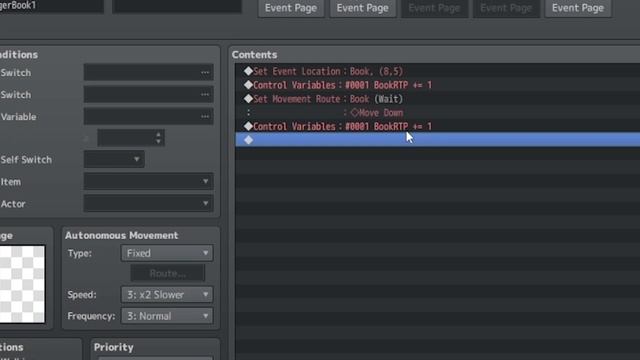This screenshot has width=640, height=360.
Task: Open the Speed dropdown showing 3: x2 Slower
Action: click(x=167, y=294)
